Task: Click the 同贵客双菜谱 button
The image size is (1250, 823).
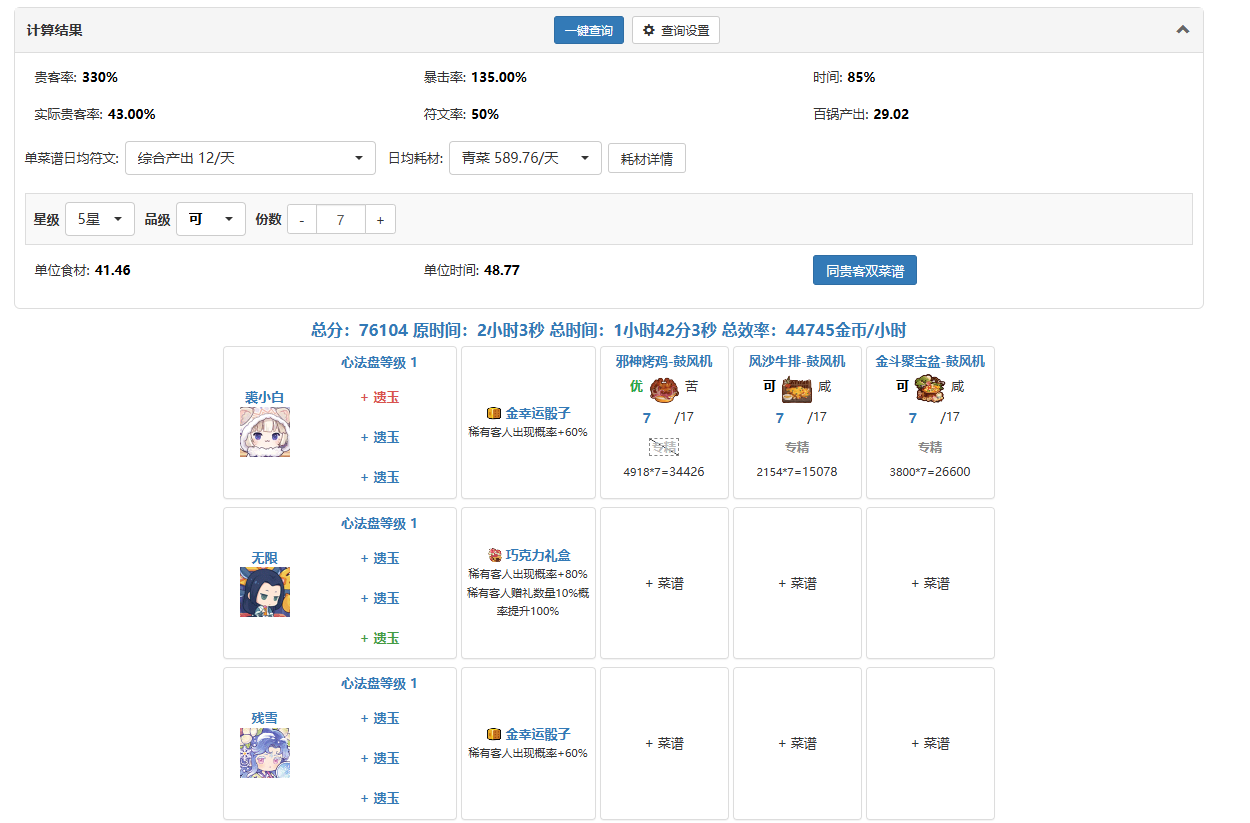Action: click(x=865, y=270)
